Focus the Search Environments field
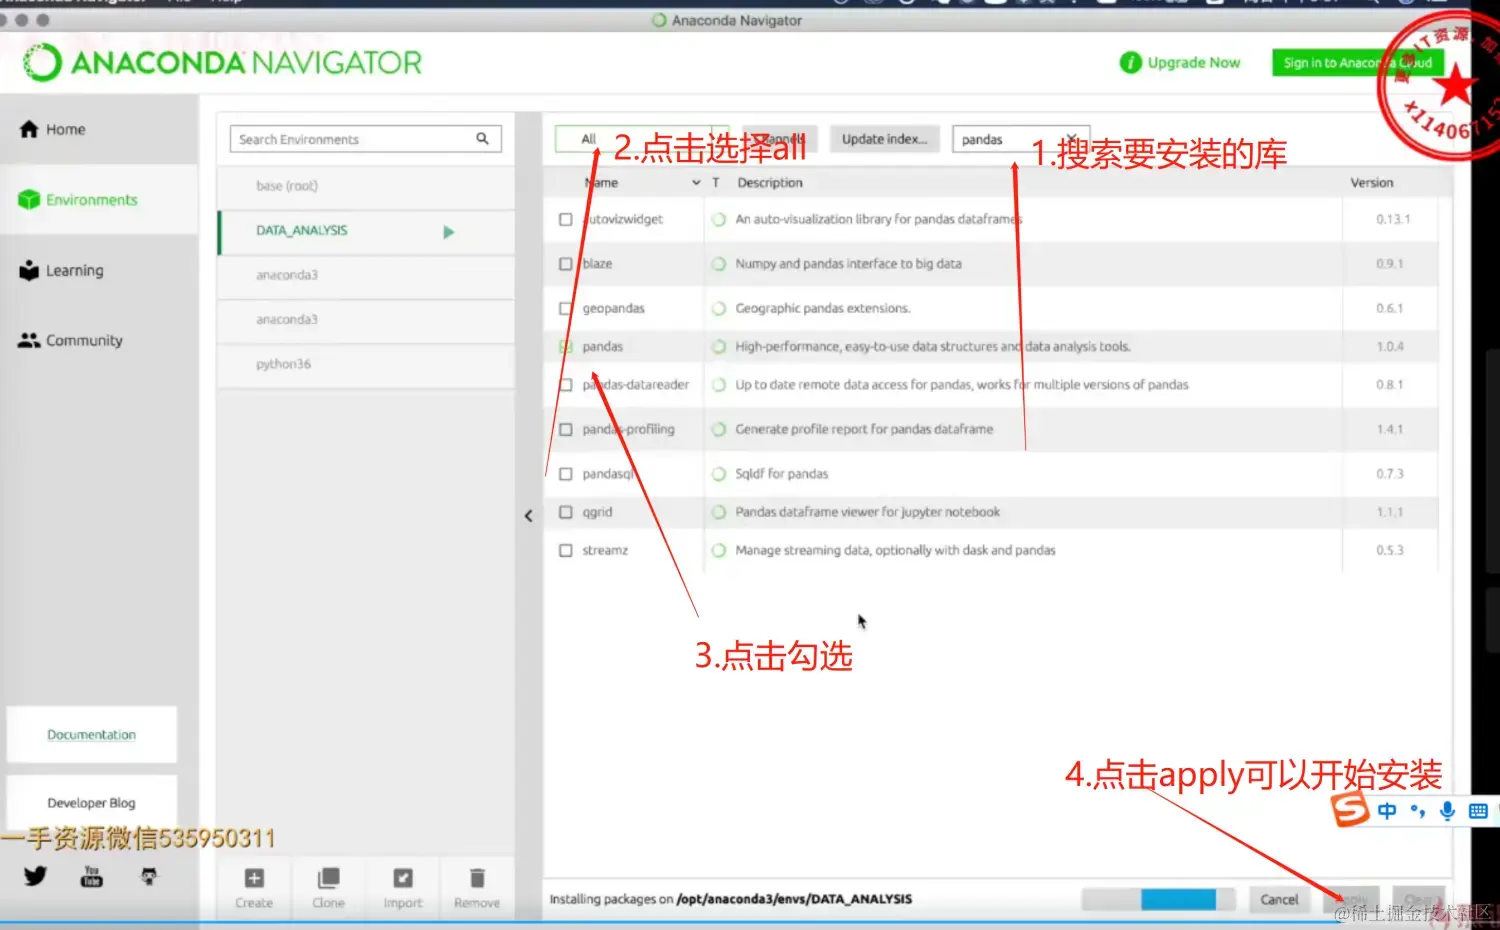Screen dimensions: 1500x930 [365, 139]
